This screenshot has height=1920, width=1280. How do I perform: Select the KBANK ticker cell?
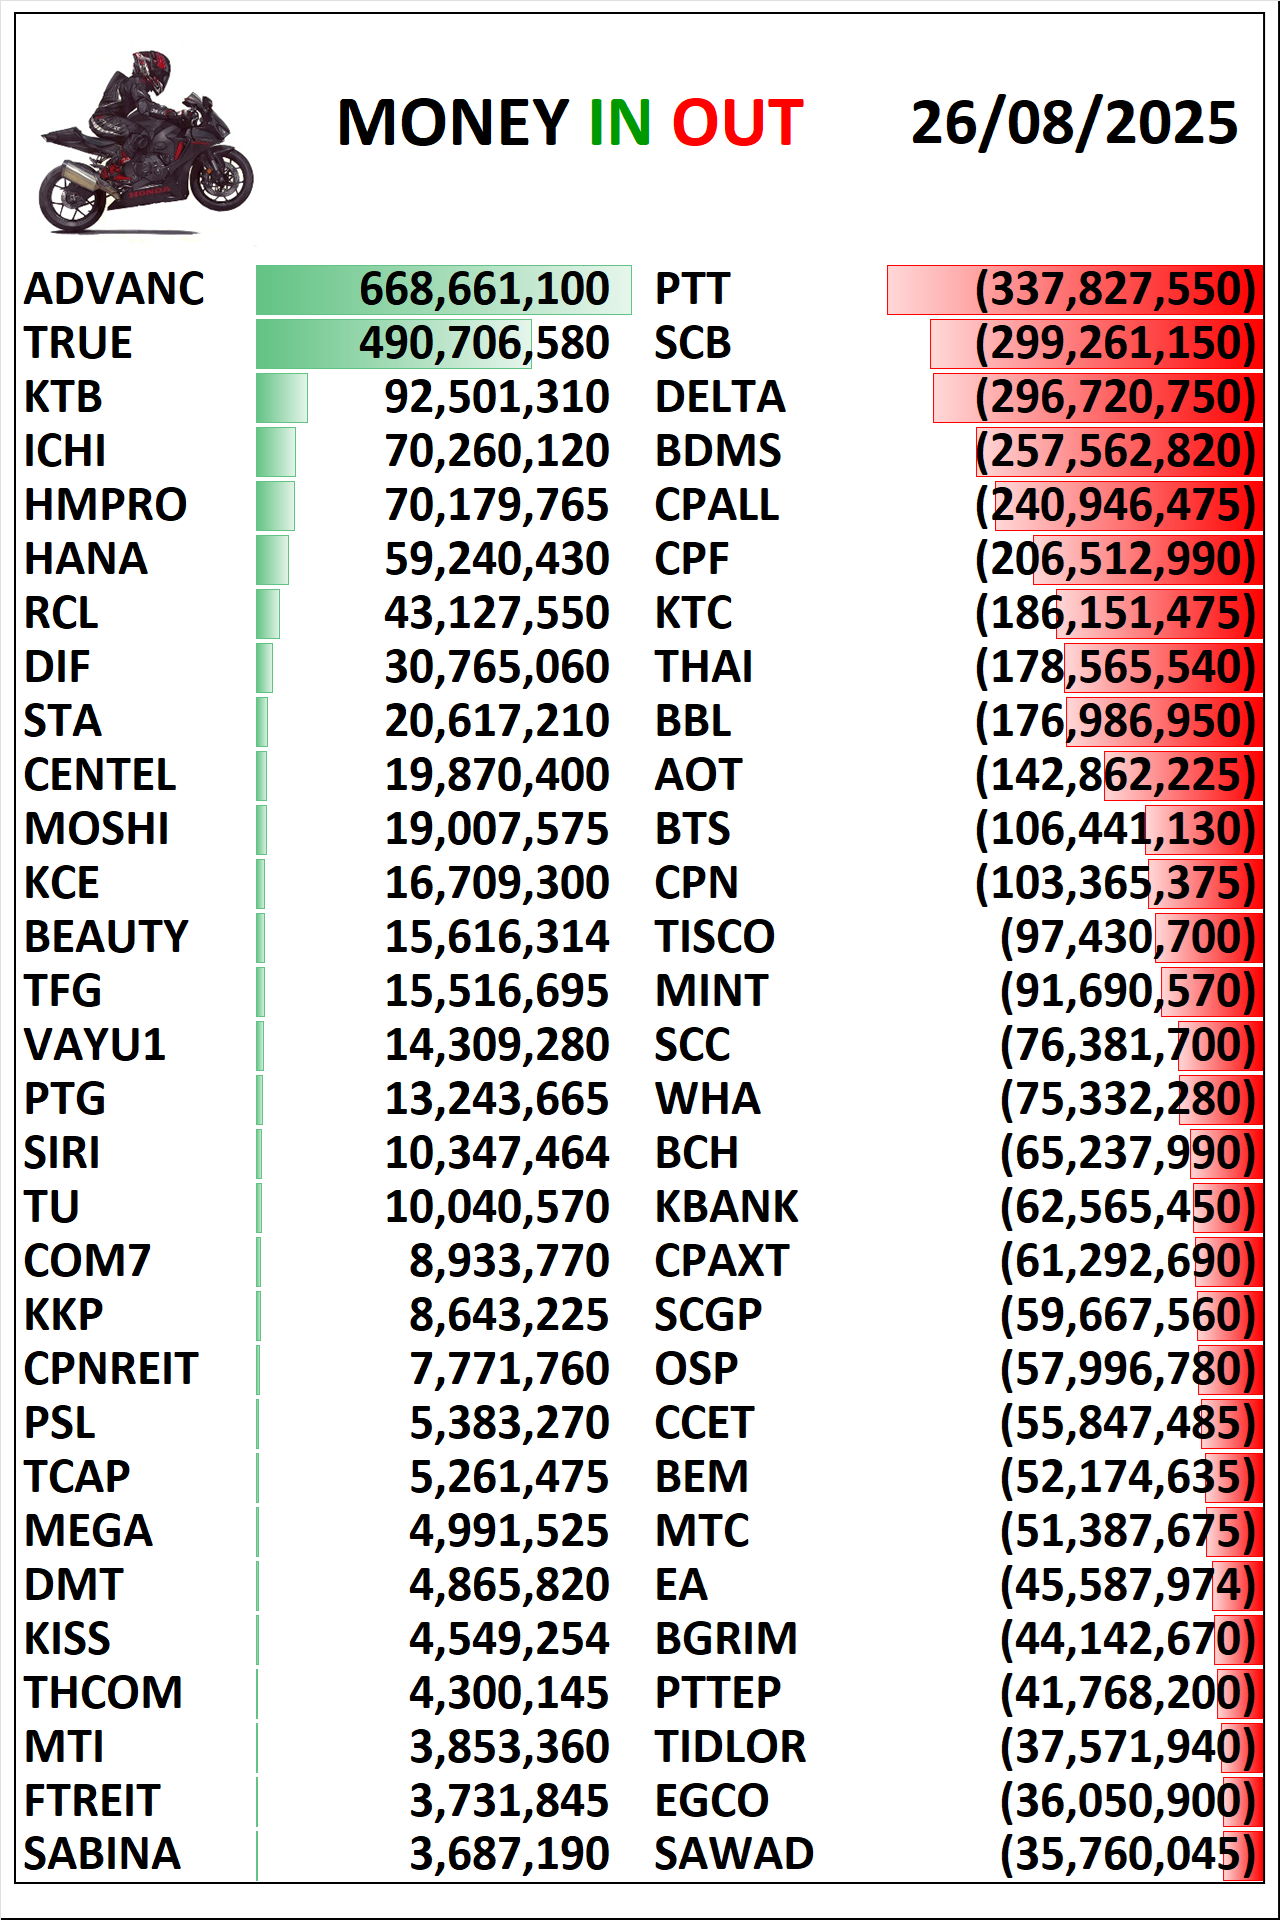point(726,1207)
